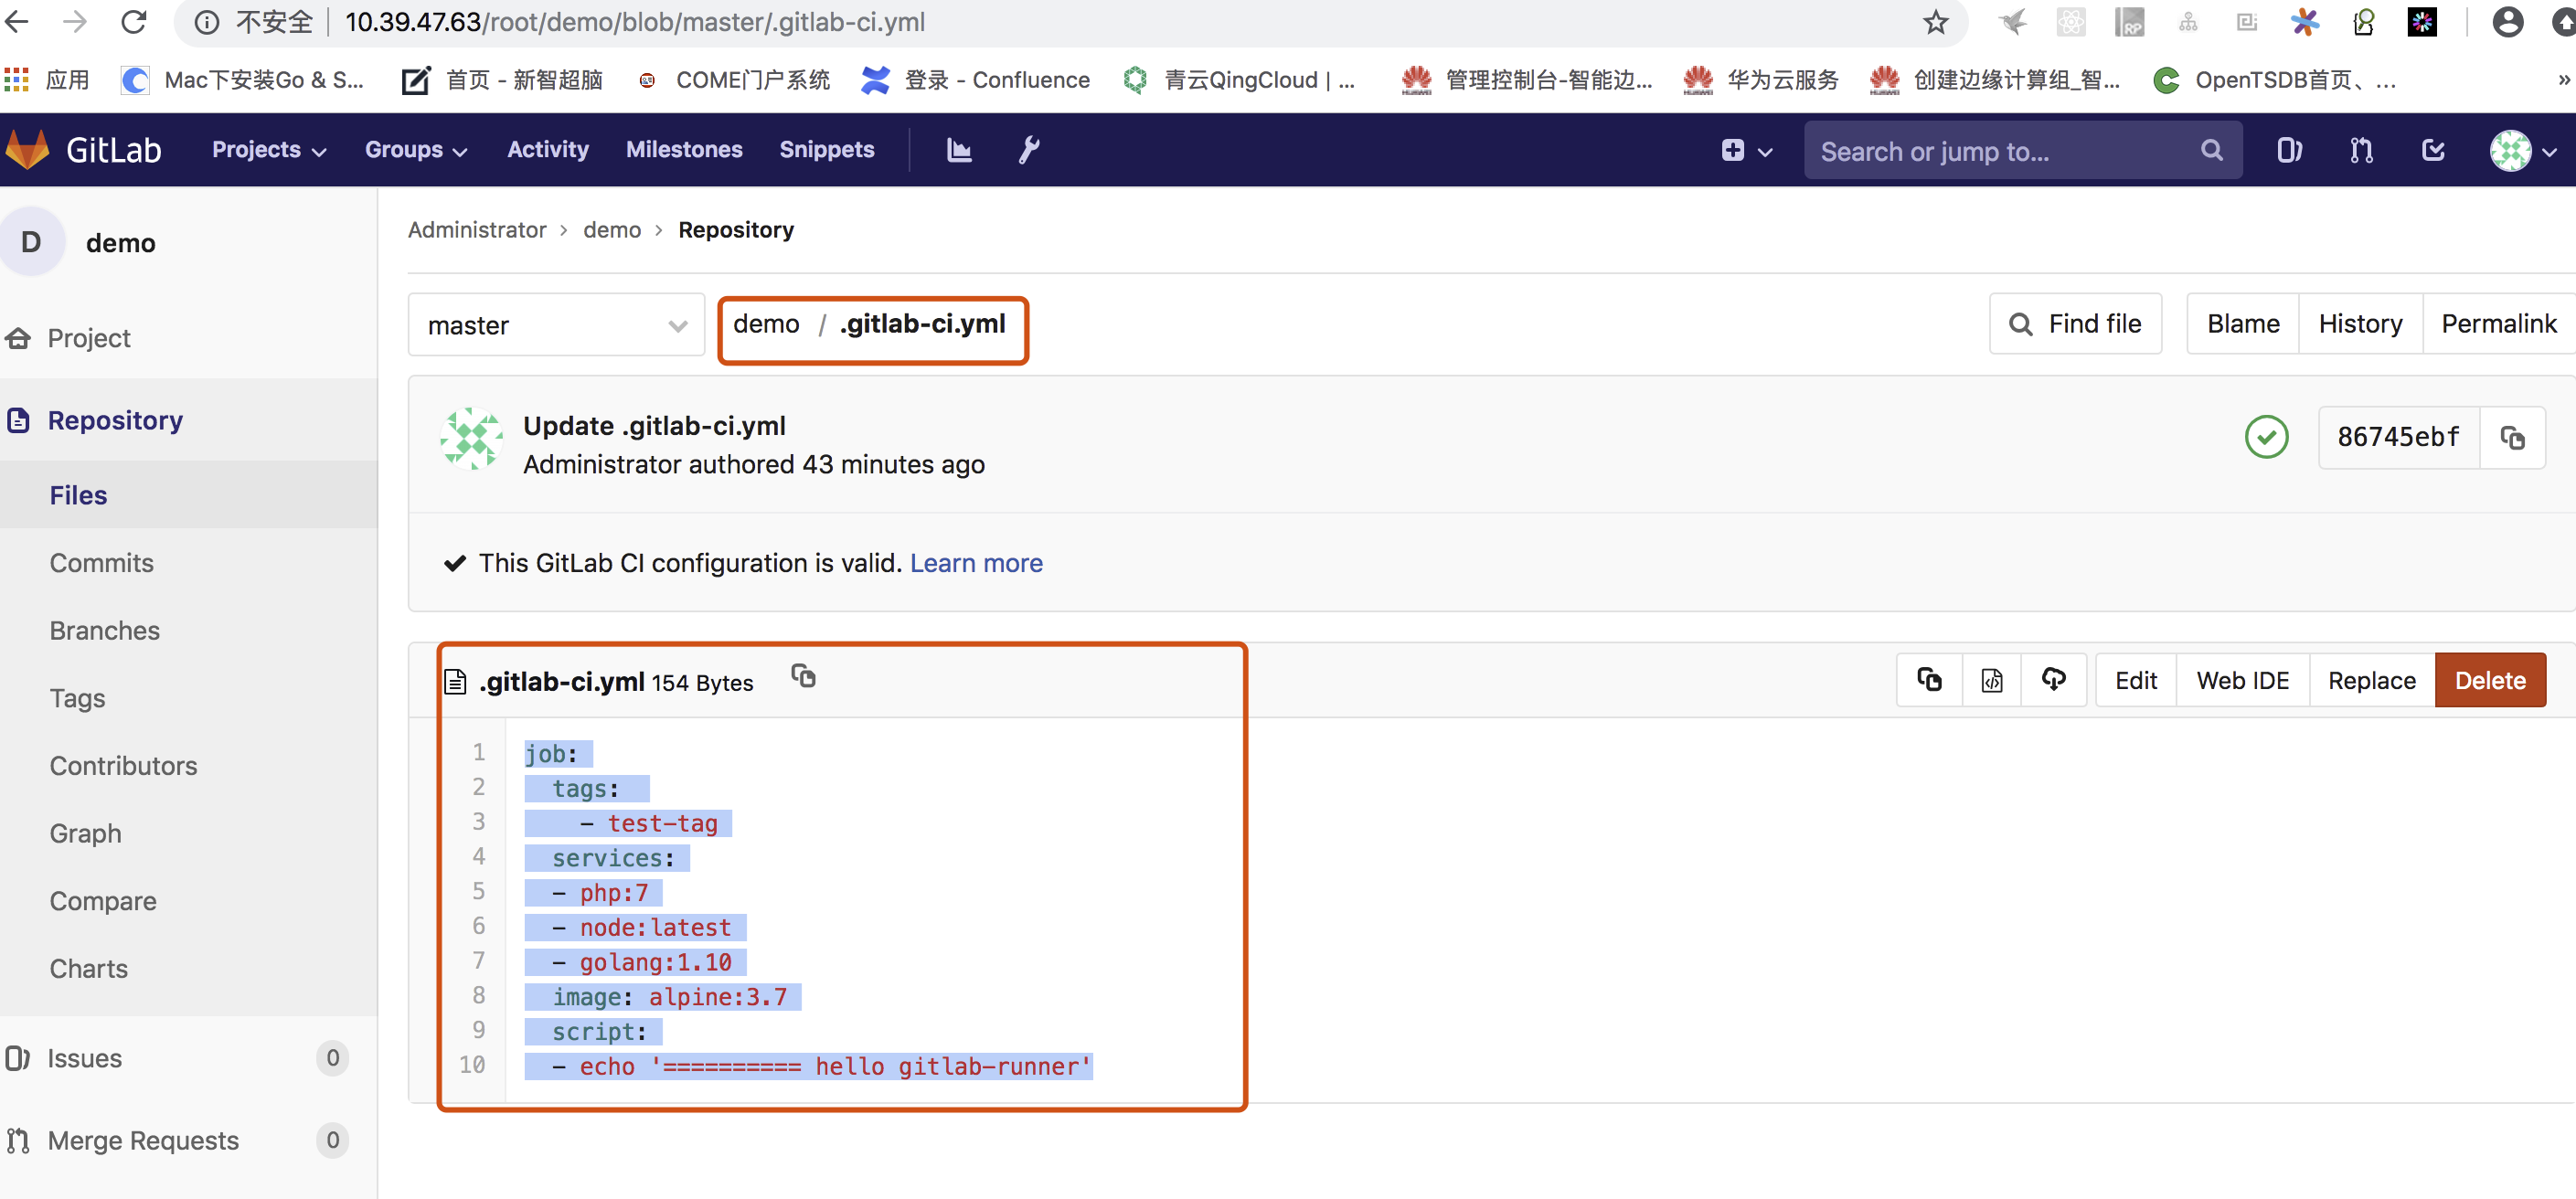Open the Projects dropdown menu

coord(268,150)
